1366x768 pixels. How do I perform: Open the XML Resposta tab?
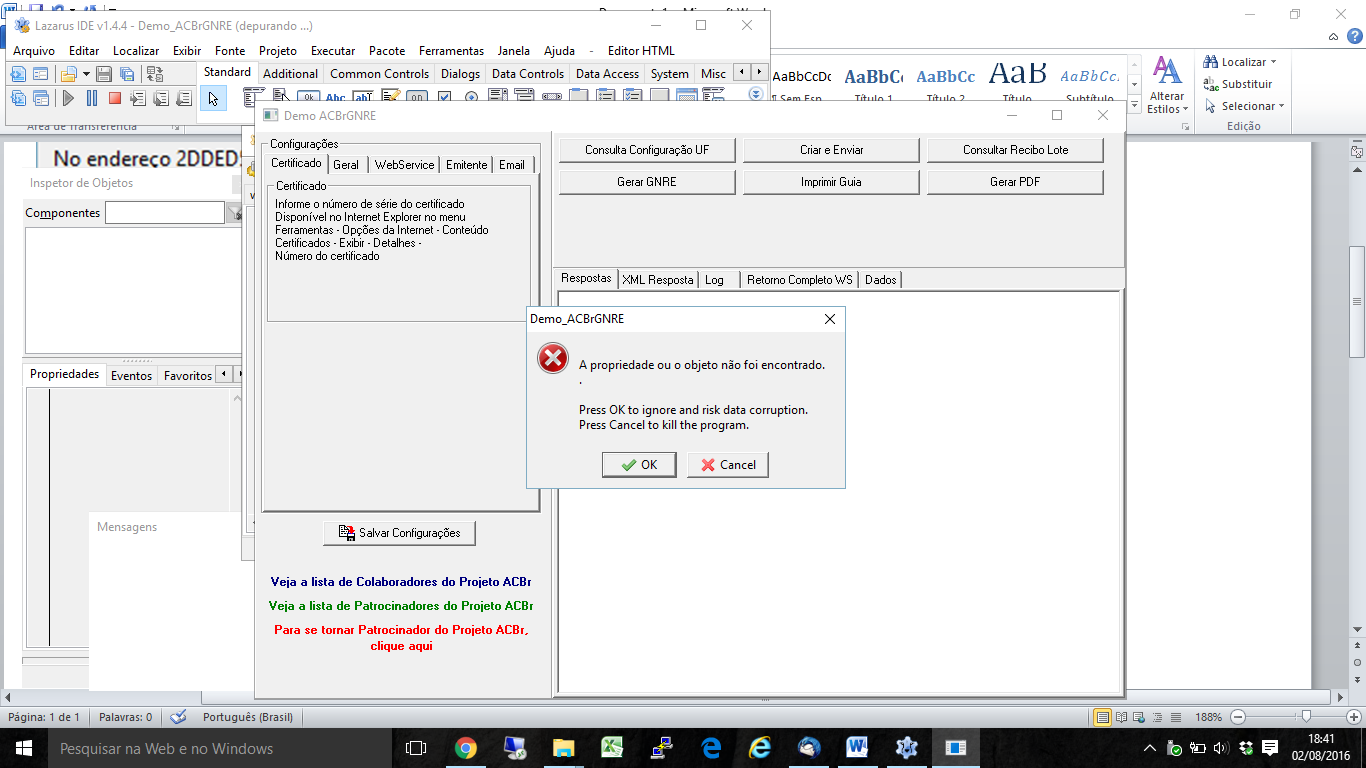pos(657,280)
